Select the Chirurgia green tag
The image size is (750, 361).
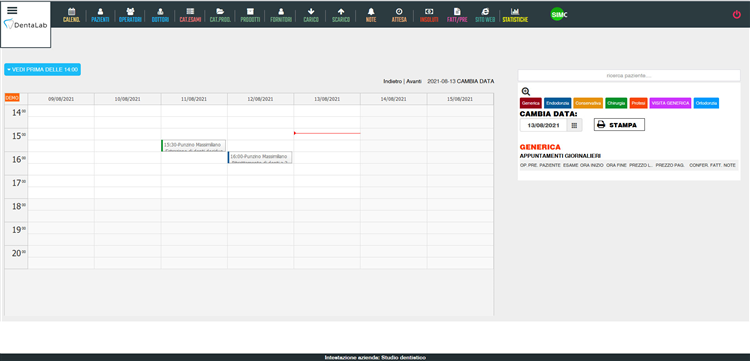point(616,103)
